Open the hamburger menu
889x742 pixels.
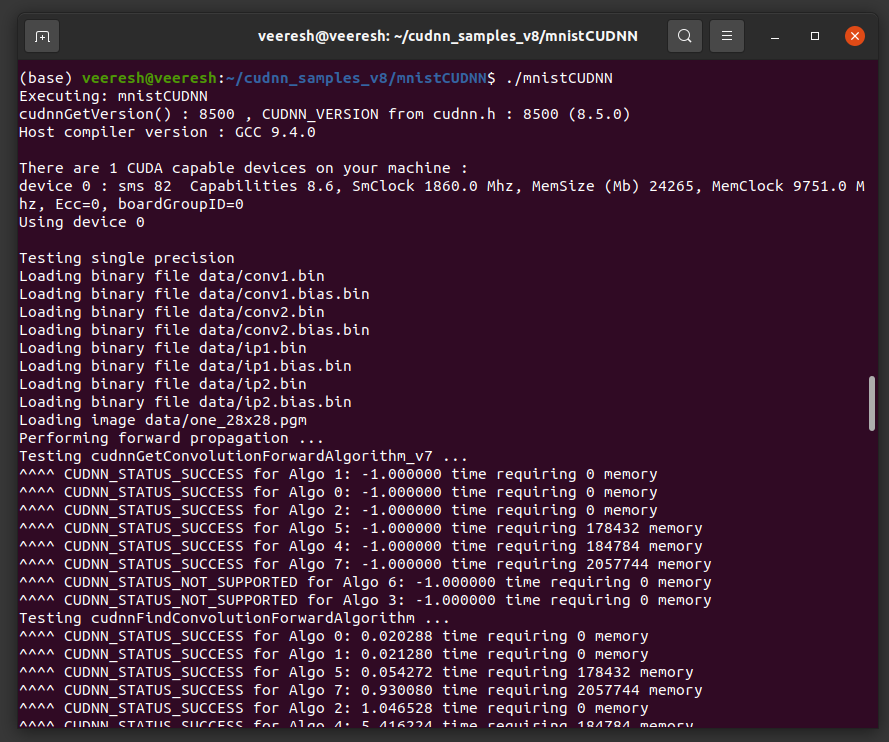click(726, 36)
